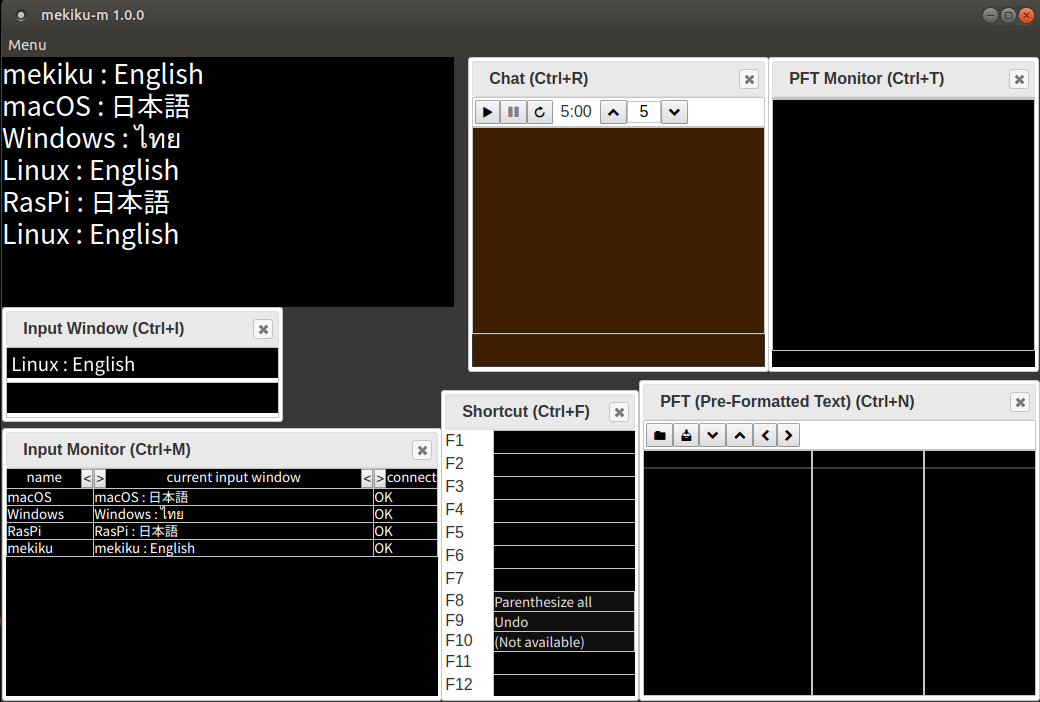Reset the Chat timer with reload icon

pos(540,112)
